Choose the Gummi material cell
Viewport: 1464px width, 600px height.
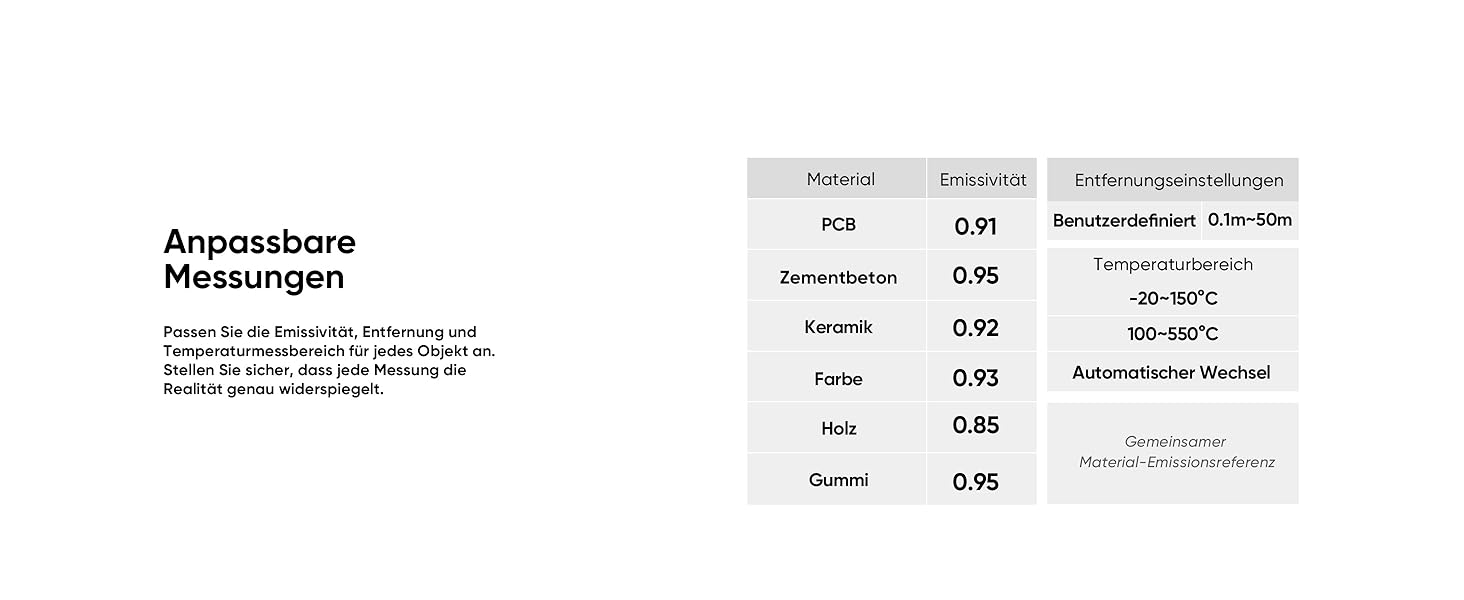tap(838, 480)
